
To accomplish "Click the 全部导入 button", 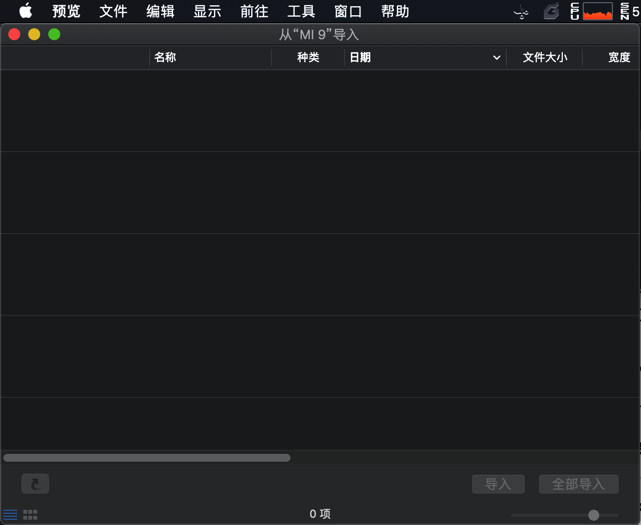I will click(x=578, y=484).
